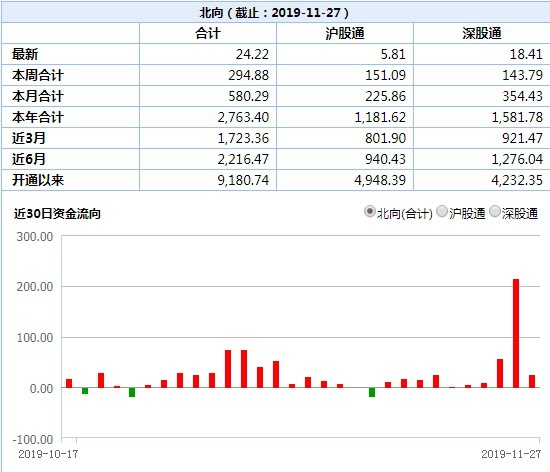Click the -100.00 axis label

tap(33, 439)
